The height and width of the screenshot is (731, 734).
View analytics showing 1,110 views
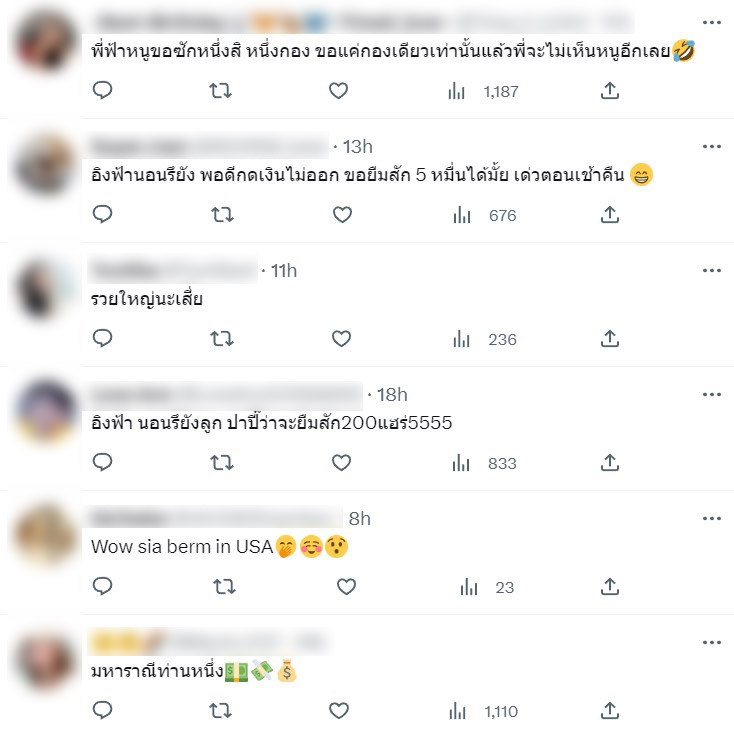pos(484,712)
